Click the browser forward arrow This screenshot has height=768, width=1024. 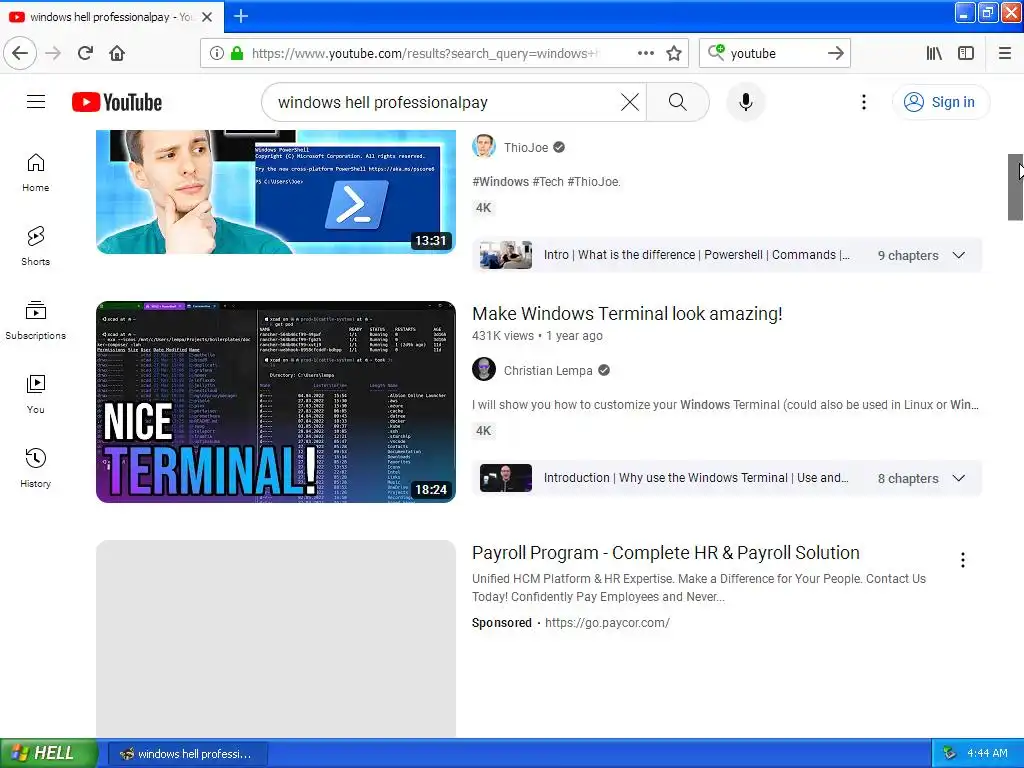coord(54,54)
